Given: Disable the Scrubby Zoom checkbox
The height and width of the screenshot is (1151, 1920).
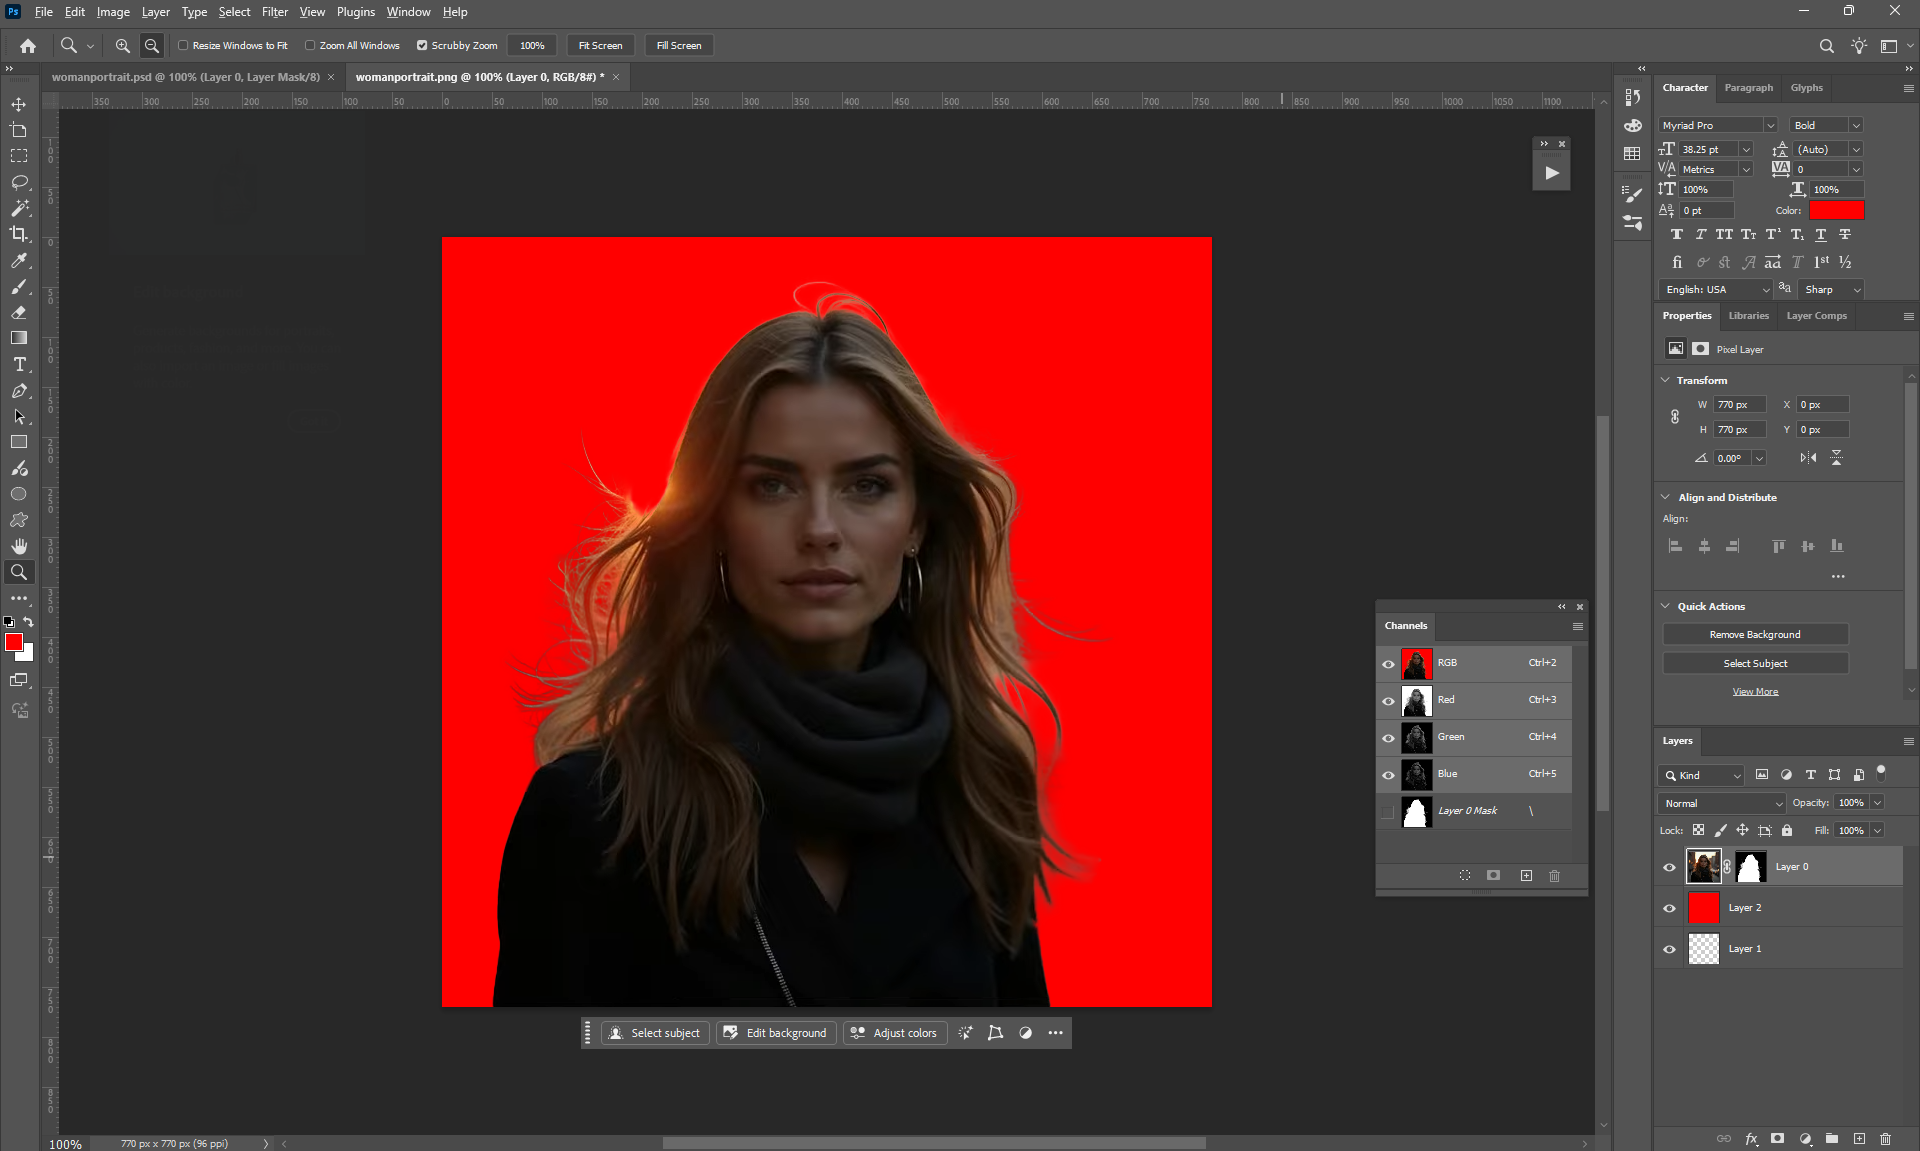Looking at the screenshot, I should pyautogui.click(x=422, y=46).
